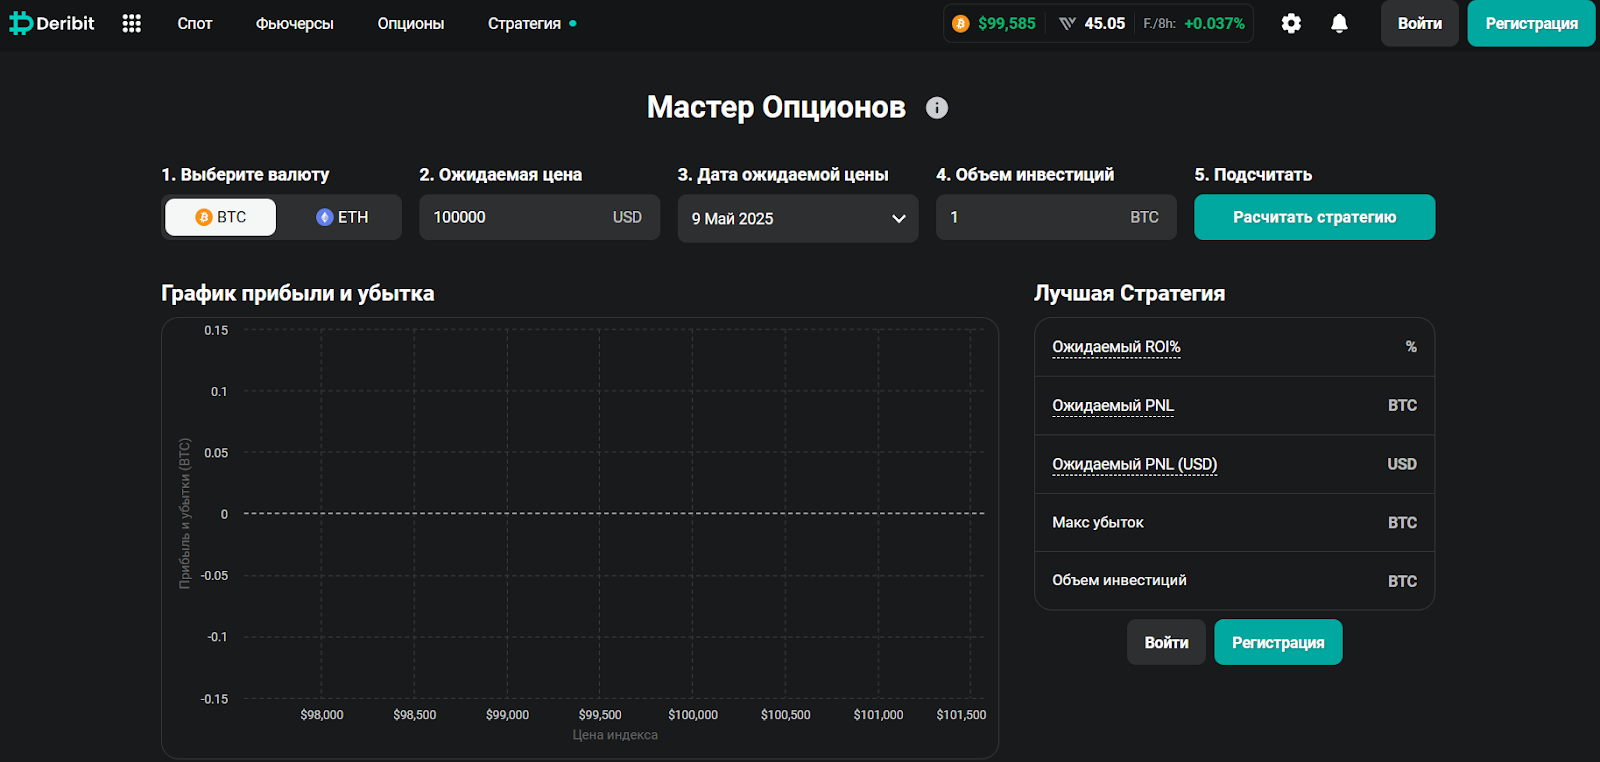Open the apps grid menu icon
Screen dimensions: 1600x762
click(131, 23)
